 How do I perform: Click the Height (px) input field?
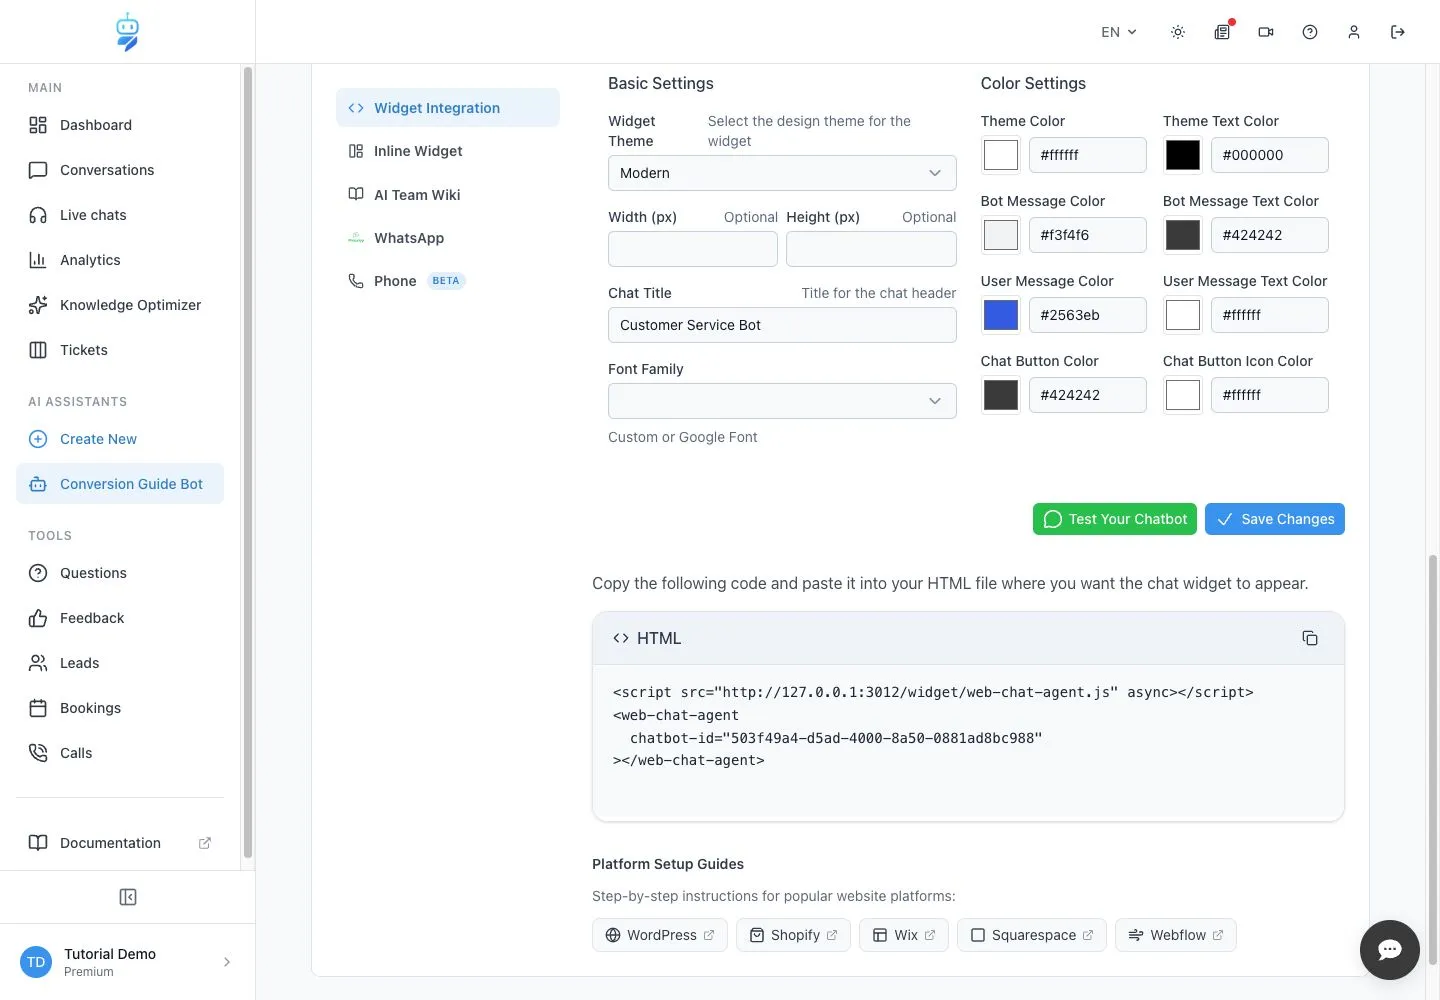pos(872,249)
